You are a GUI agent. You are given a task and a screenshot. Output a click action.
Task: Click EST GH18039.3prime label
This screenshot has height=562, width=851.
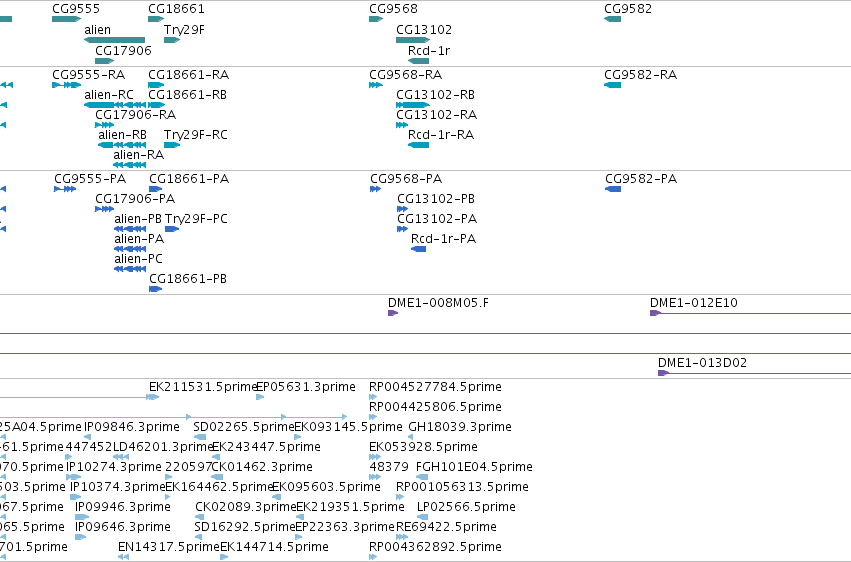(460, 427)
